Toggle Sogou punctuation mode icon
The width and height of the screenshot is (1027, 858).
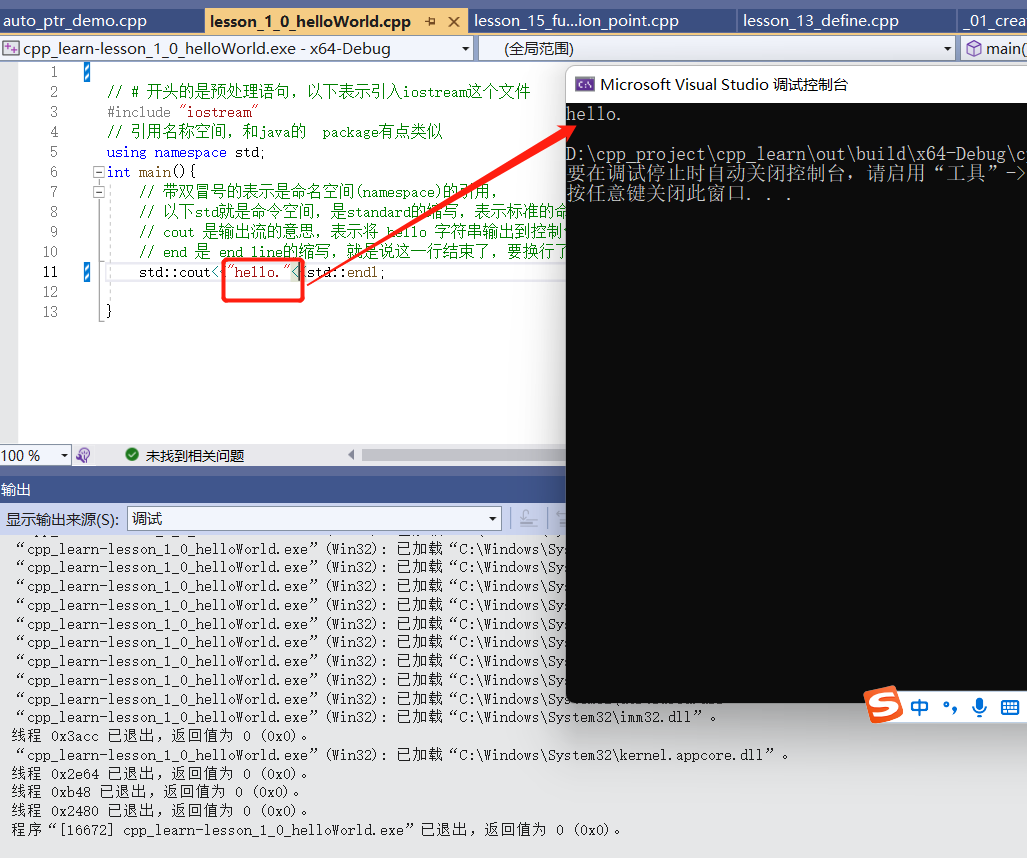click(x=950, y=707)
